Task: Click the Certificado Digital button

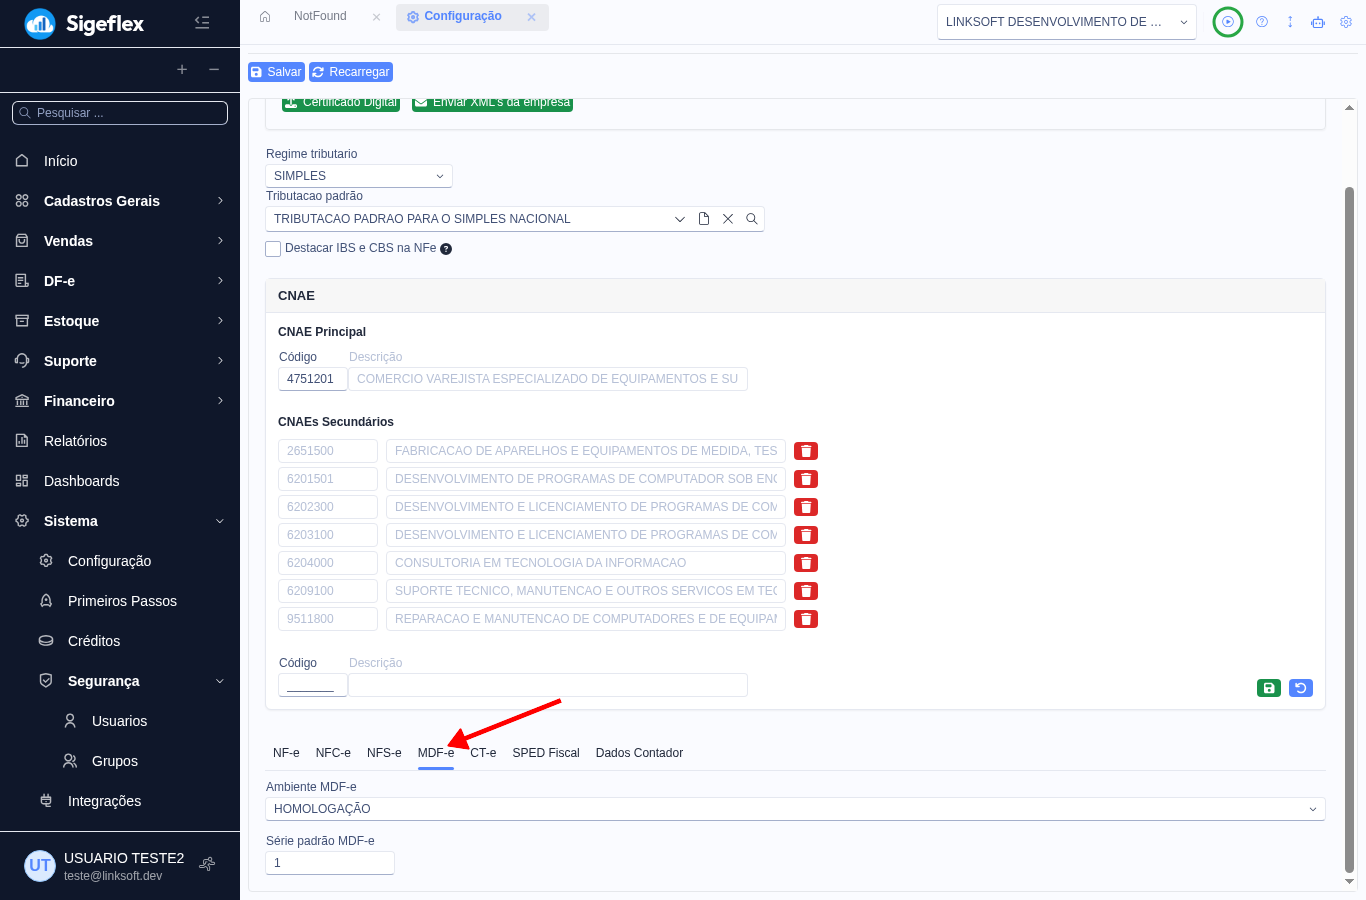Action: pos(341,103)
